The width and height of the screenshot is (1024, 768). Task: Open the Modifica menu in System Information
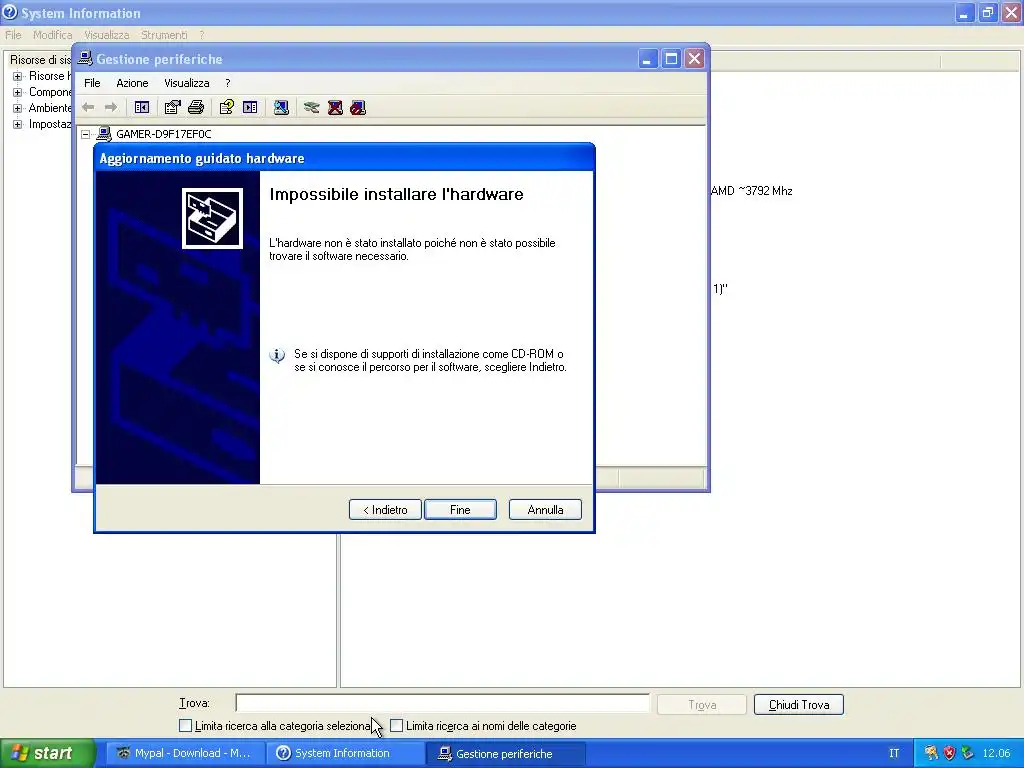pyautogui.click(x=52, y=35)
